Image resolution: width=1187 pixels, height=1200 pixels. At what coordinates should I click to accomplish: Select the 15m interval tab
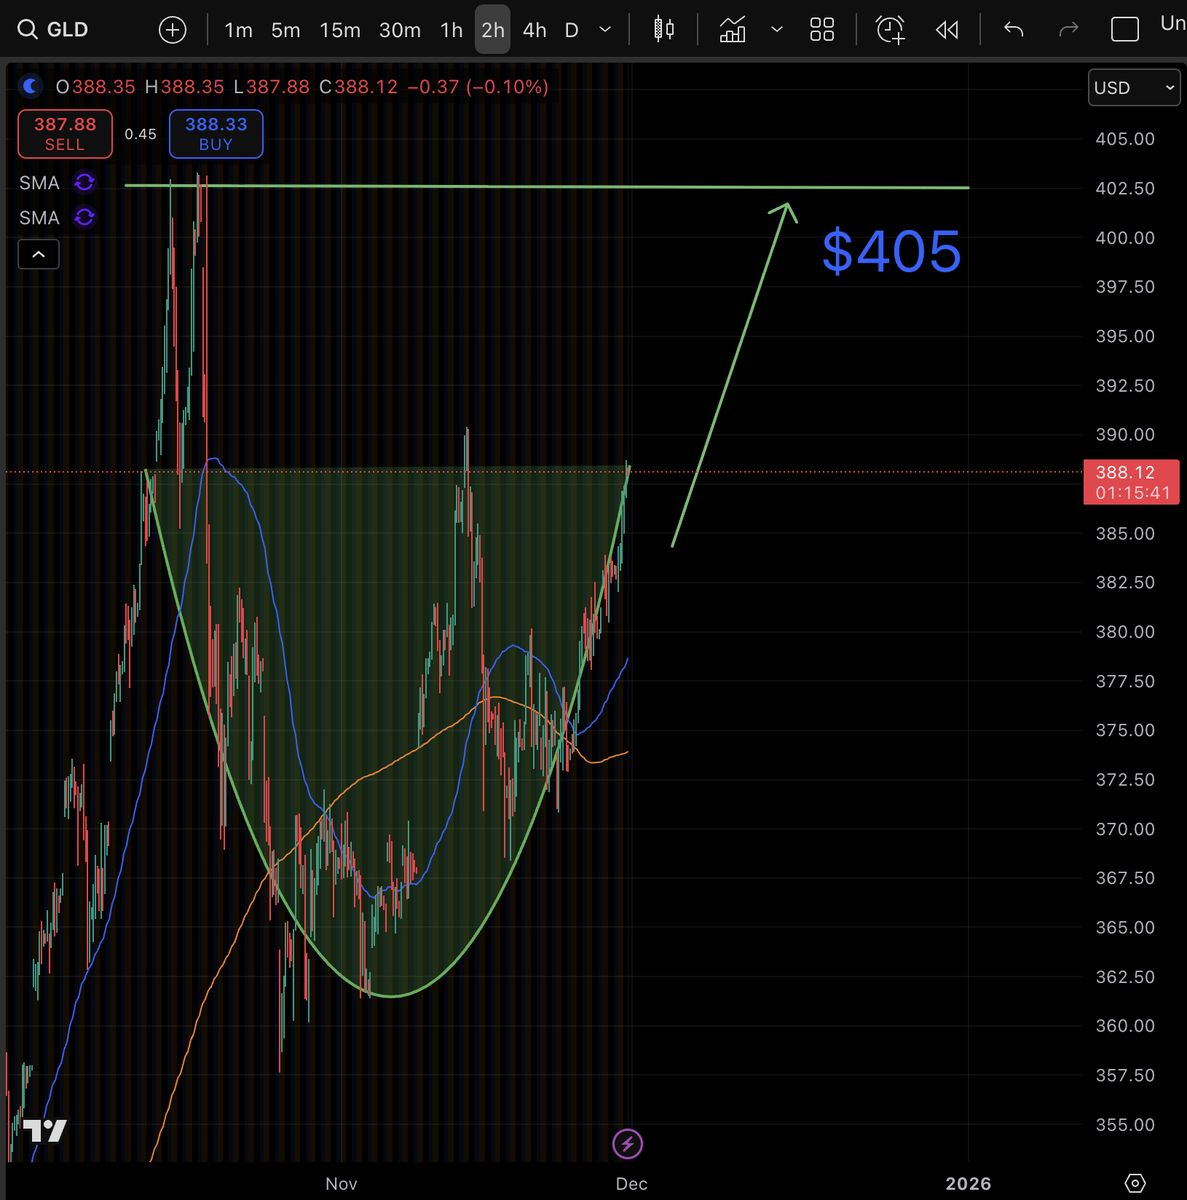point(340,30)
